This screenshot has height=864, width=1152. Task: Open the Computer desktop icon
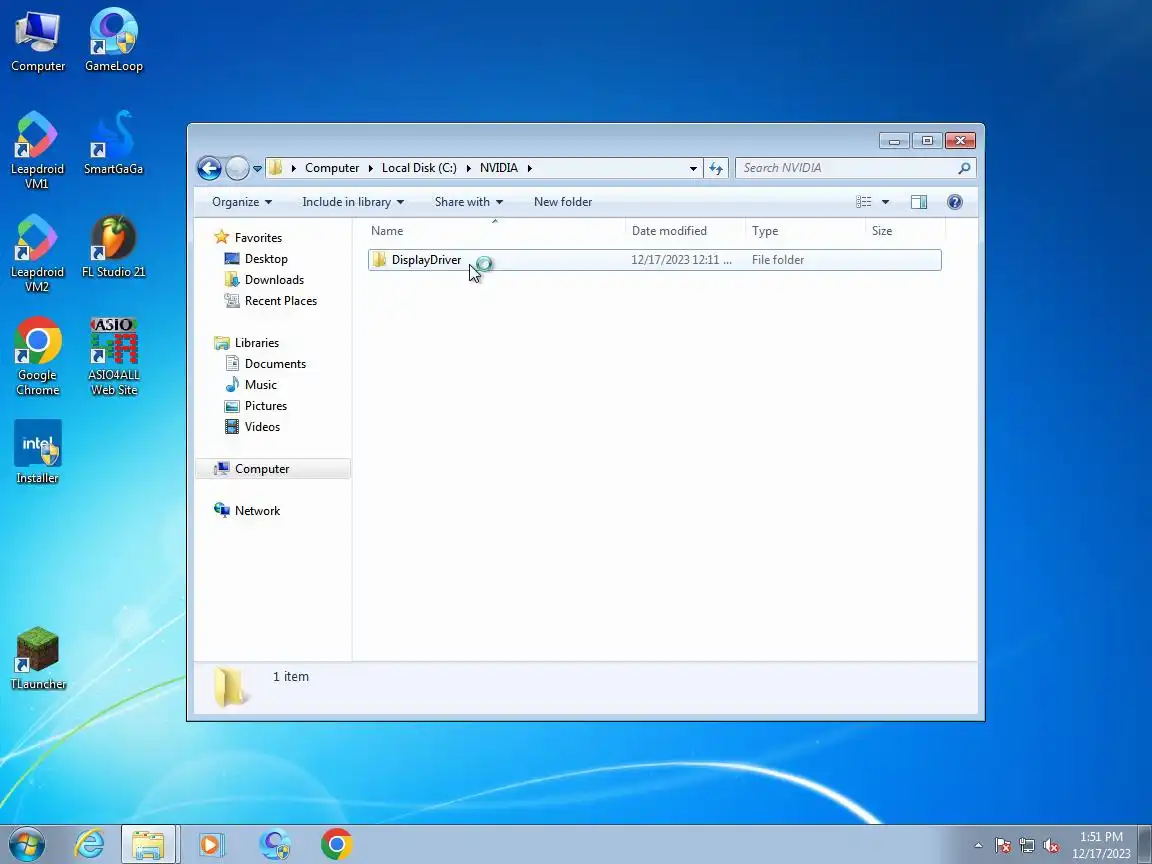click(x=37, y=41)
